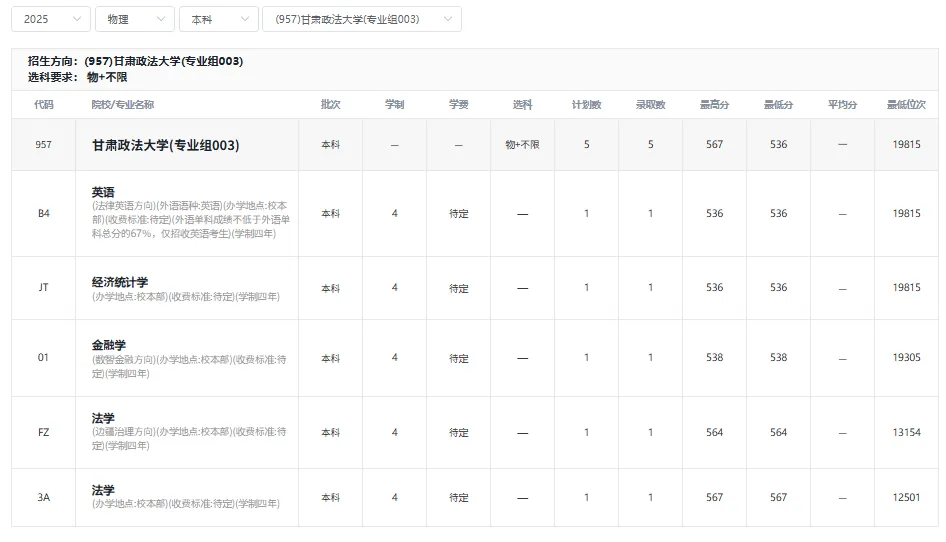Image resolution: width=946 pixels, height=542 pixels.
Task: Open the 2025 year dropdown
Action: [51, 19]
